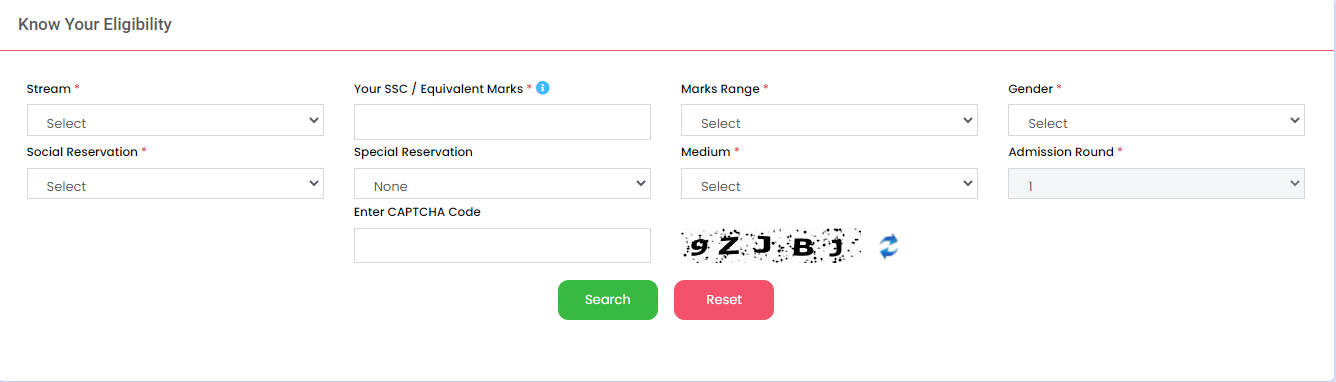Screen dimensions: 1336x382
Task: Refresh the CAPTCHA code
Action: (x=889, y=246)
